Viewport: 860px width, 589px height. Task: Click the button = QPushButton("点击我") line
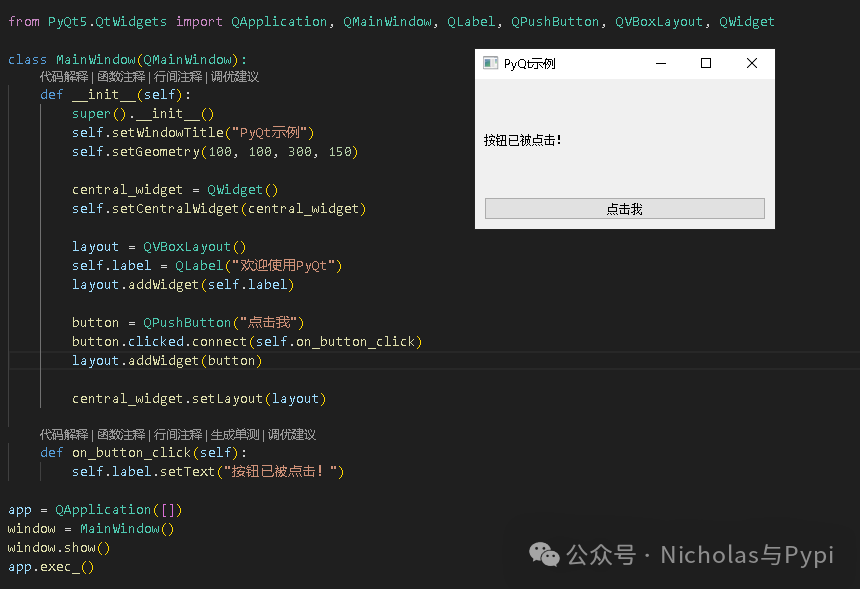click(x=188, y=322)
